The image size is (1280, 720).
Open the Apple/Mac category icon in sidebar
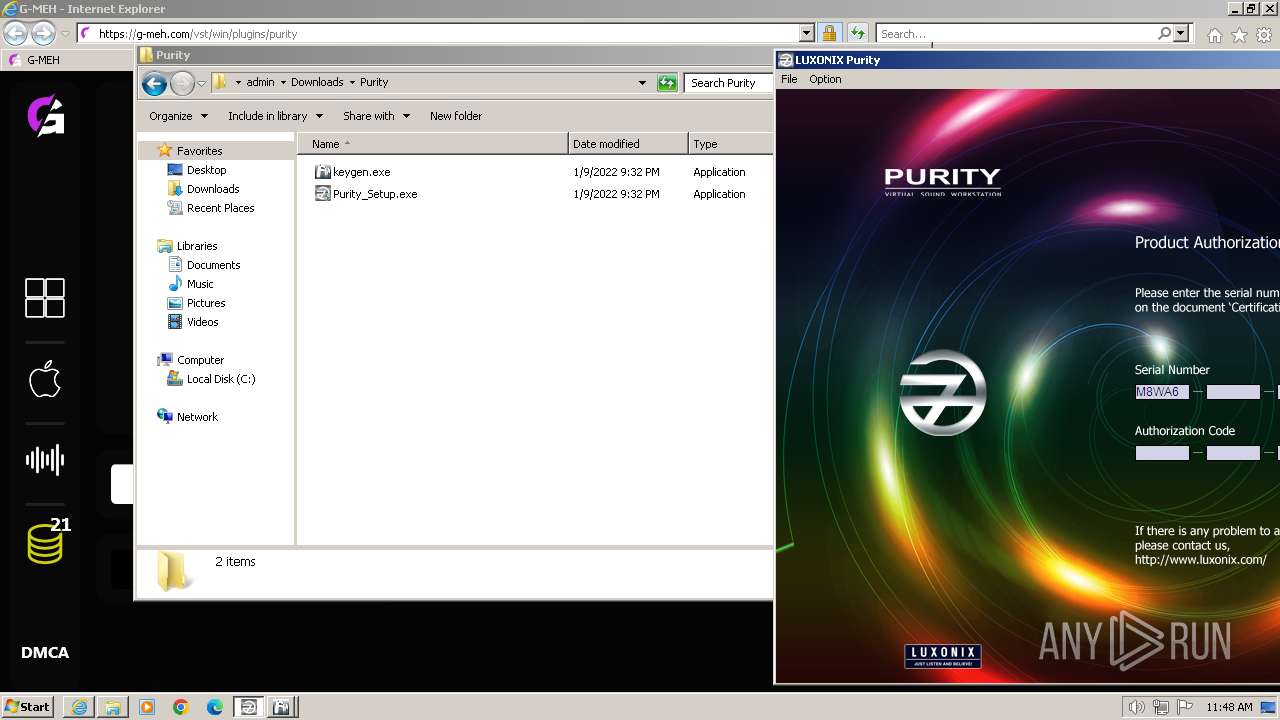click(45, 379)
